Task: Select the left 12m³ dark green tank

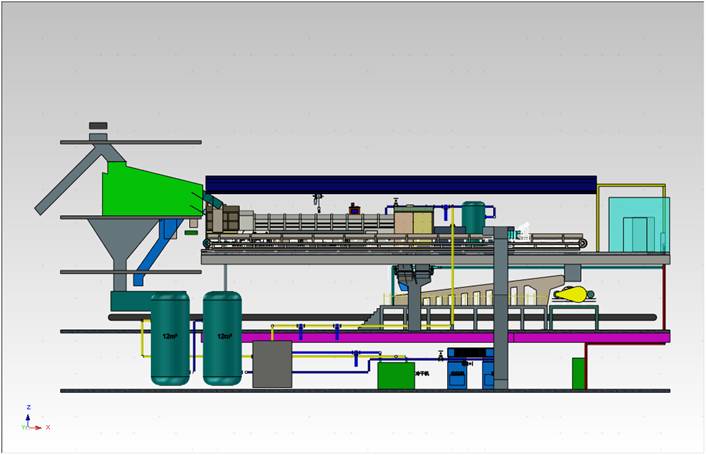Action: point(170,338)
